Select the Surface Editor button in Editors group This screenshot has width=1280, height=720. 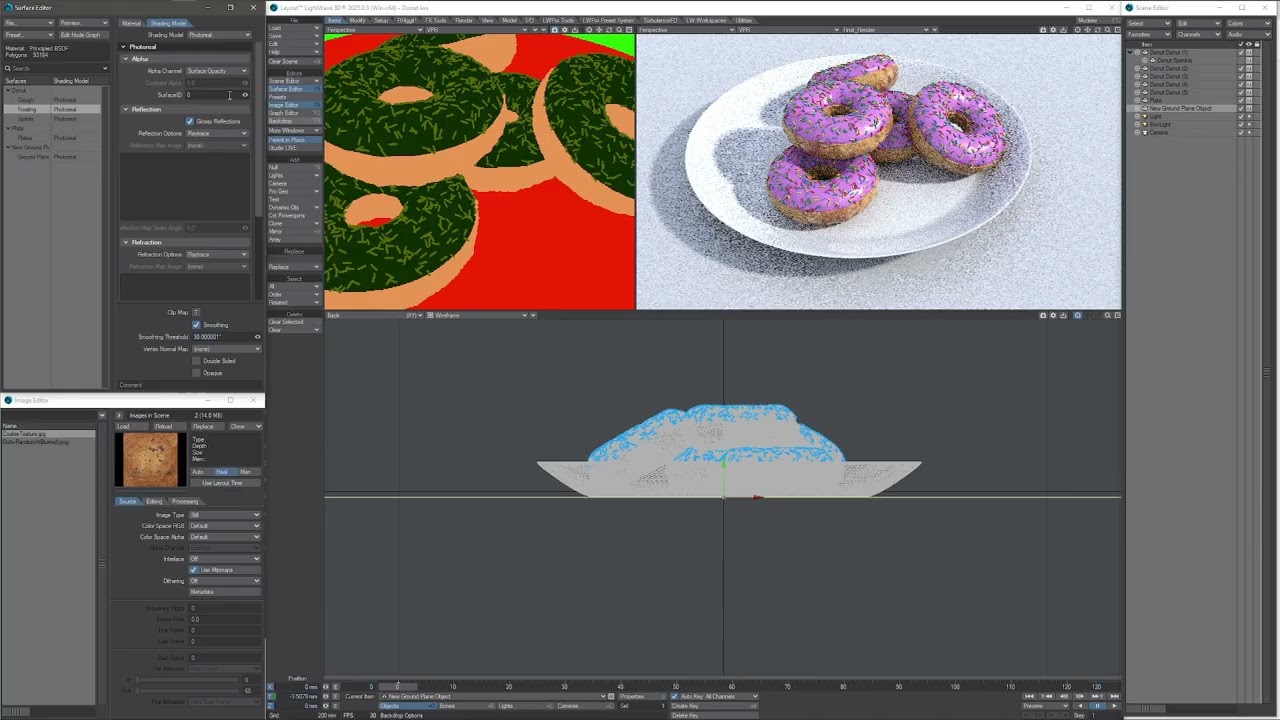pos(294,89)
